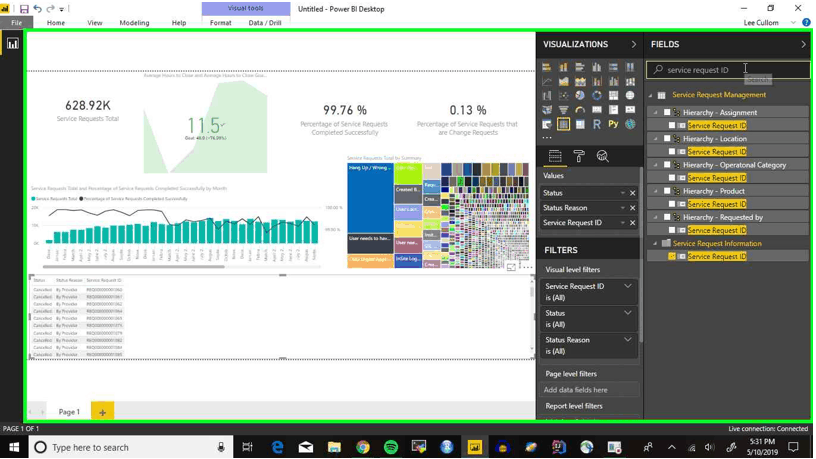Image resolution: width=816 pixels, height=459 pixels.
Task: Select the pie chart visualization
Action: click(580, 96)
